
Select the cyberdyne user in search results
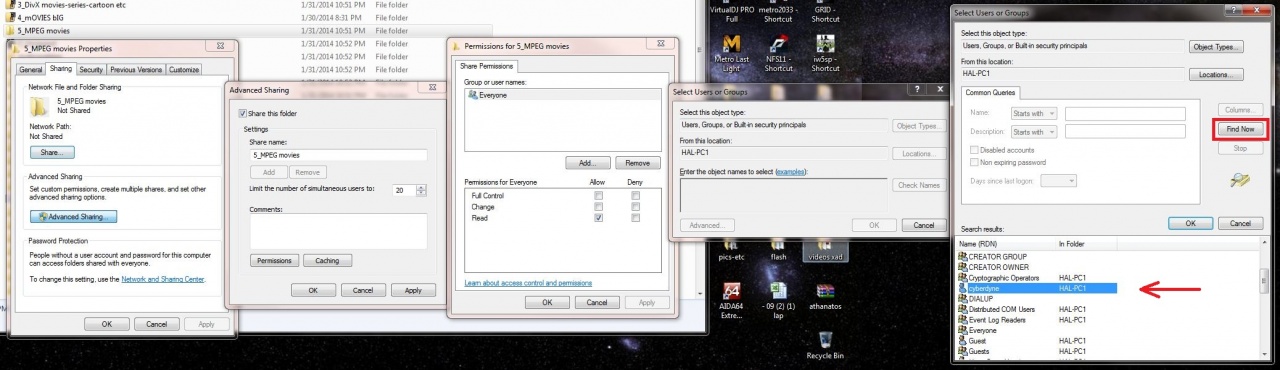pyautogui.click(x=1036, y=288)
